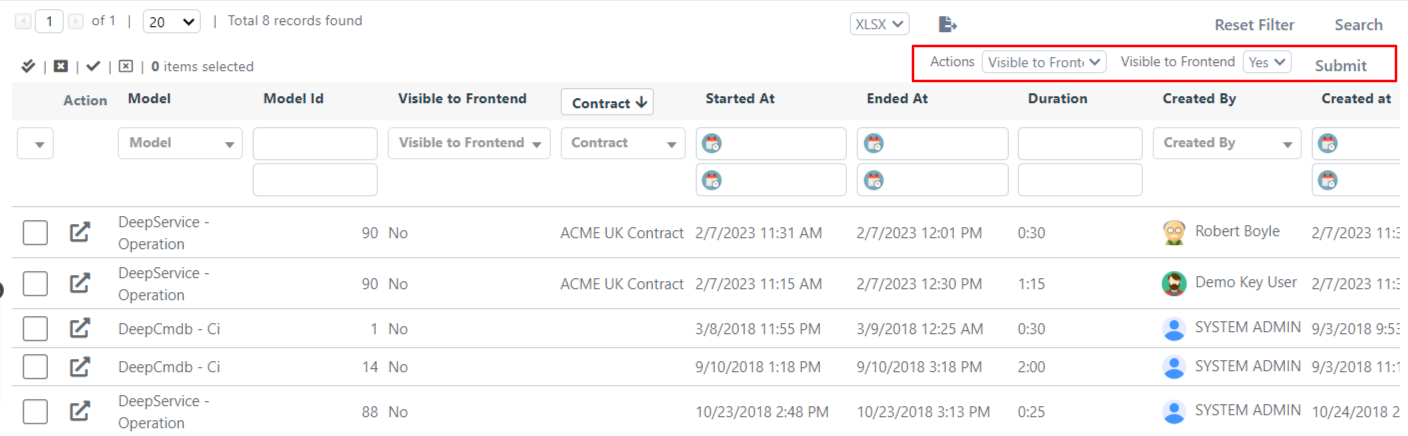Viewport: 1408px width, 436px height.
Task: Click Robert Boyle's avatar
Action: 1174,232
